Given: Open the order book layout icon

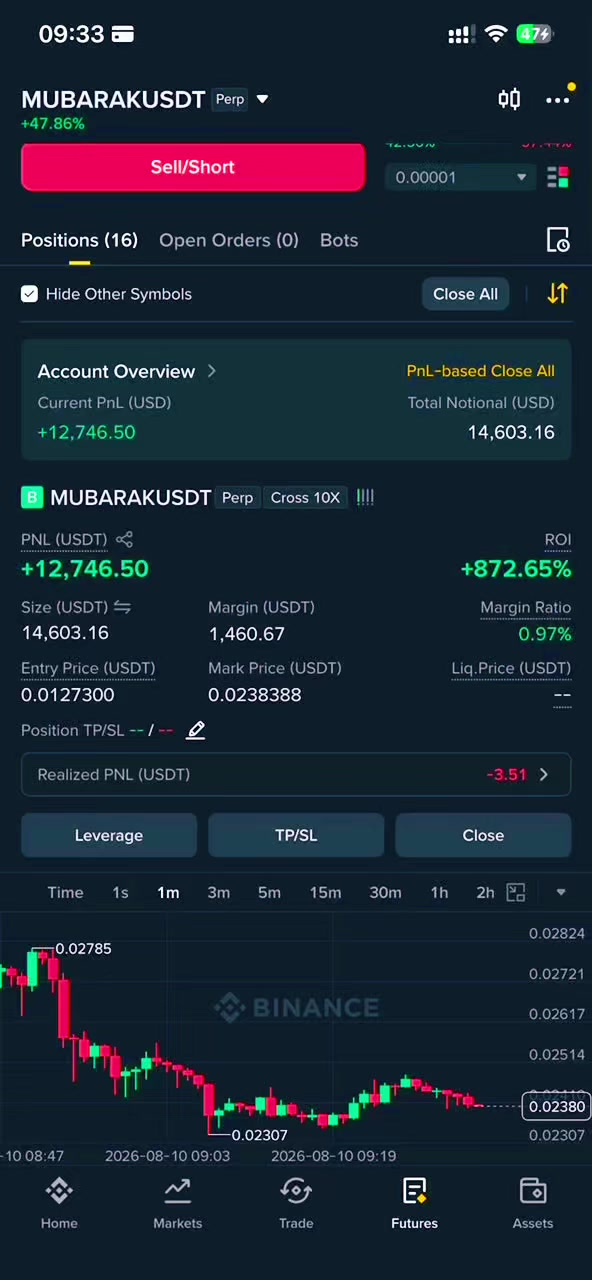Looking at the screenshot, I should click(x=558, y=177).
